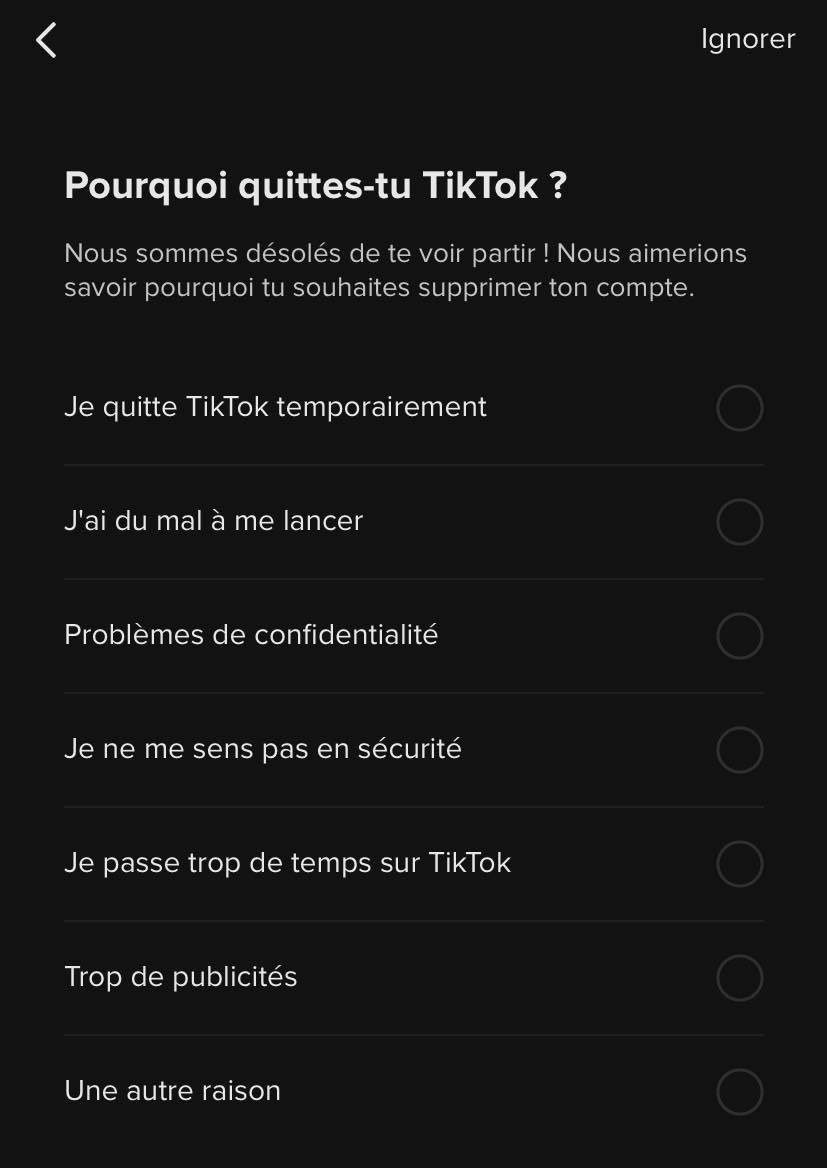Tap the 'Je passe trop de temps sur TikTok' text
The width and height of the screenshot is (827, 1168).
[x=287, y=863]
